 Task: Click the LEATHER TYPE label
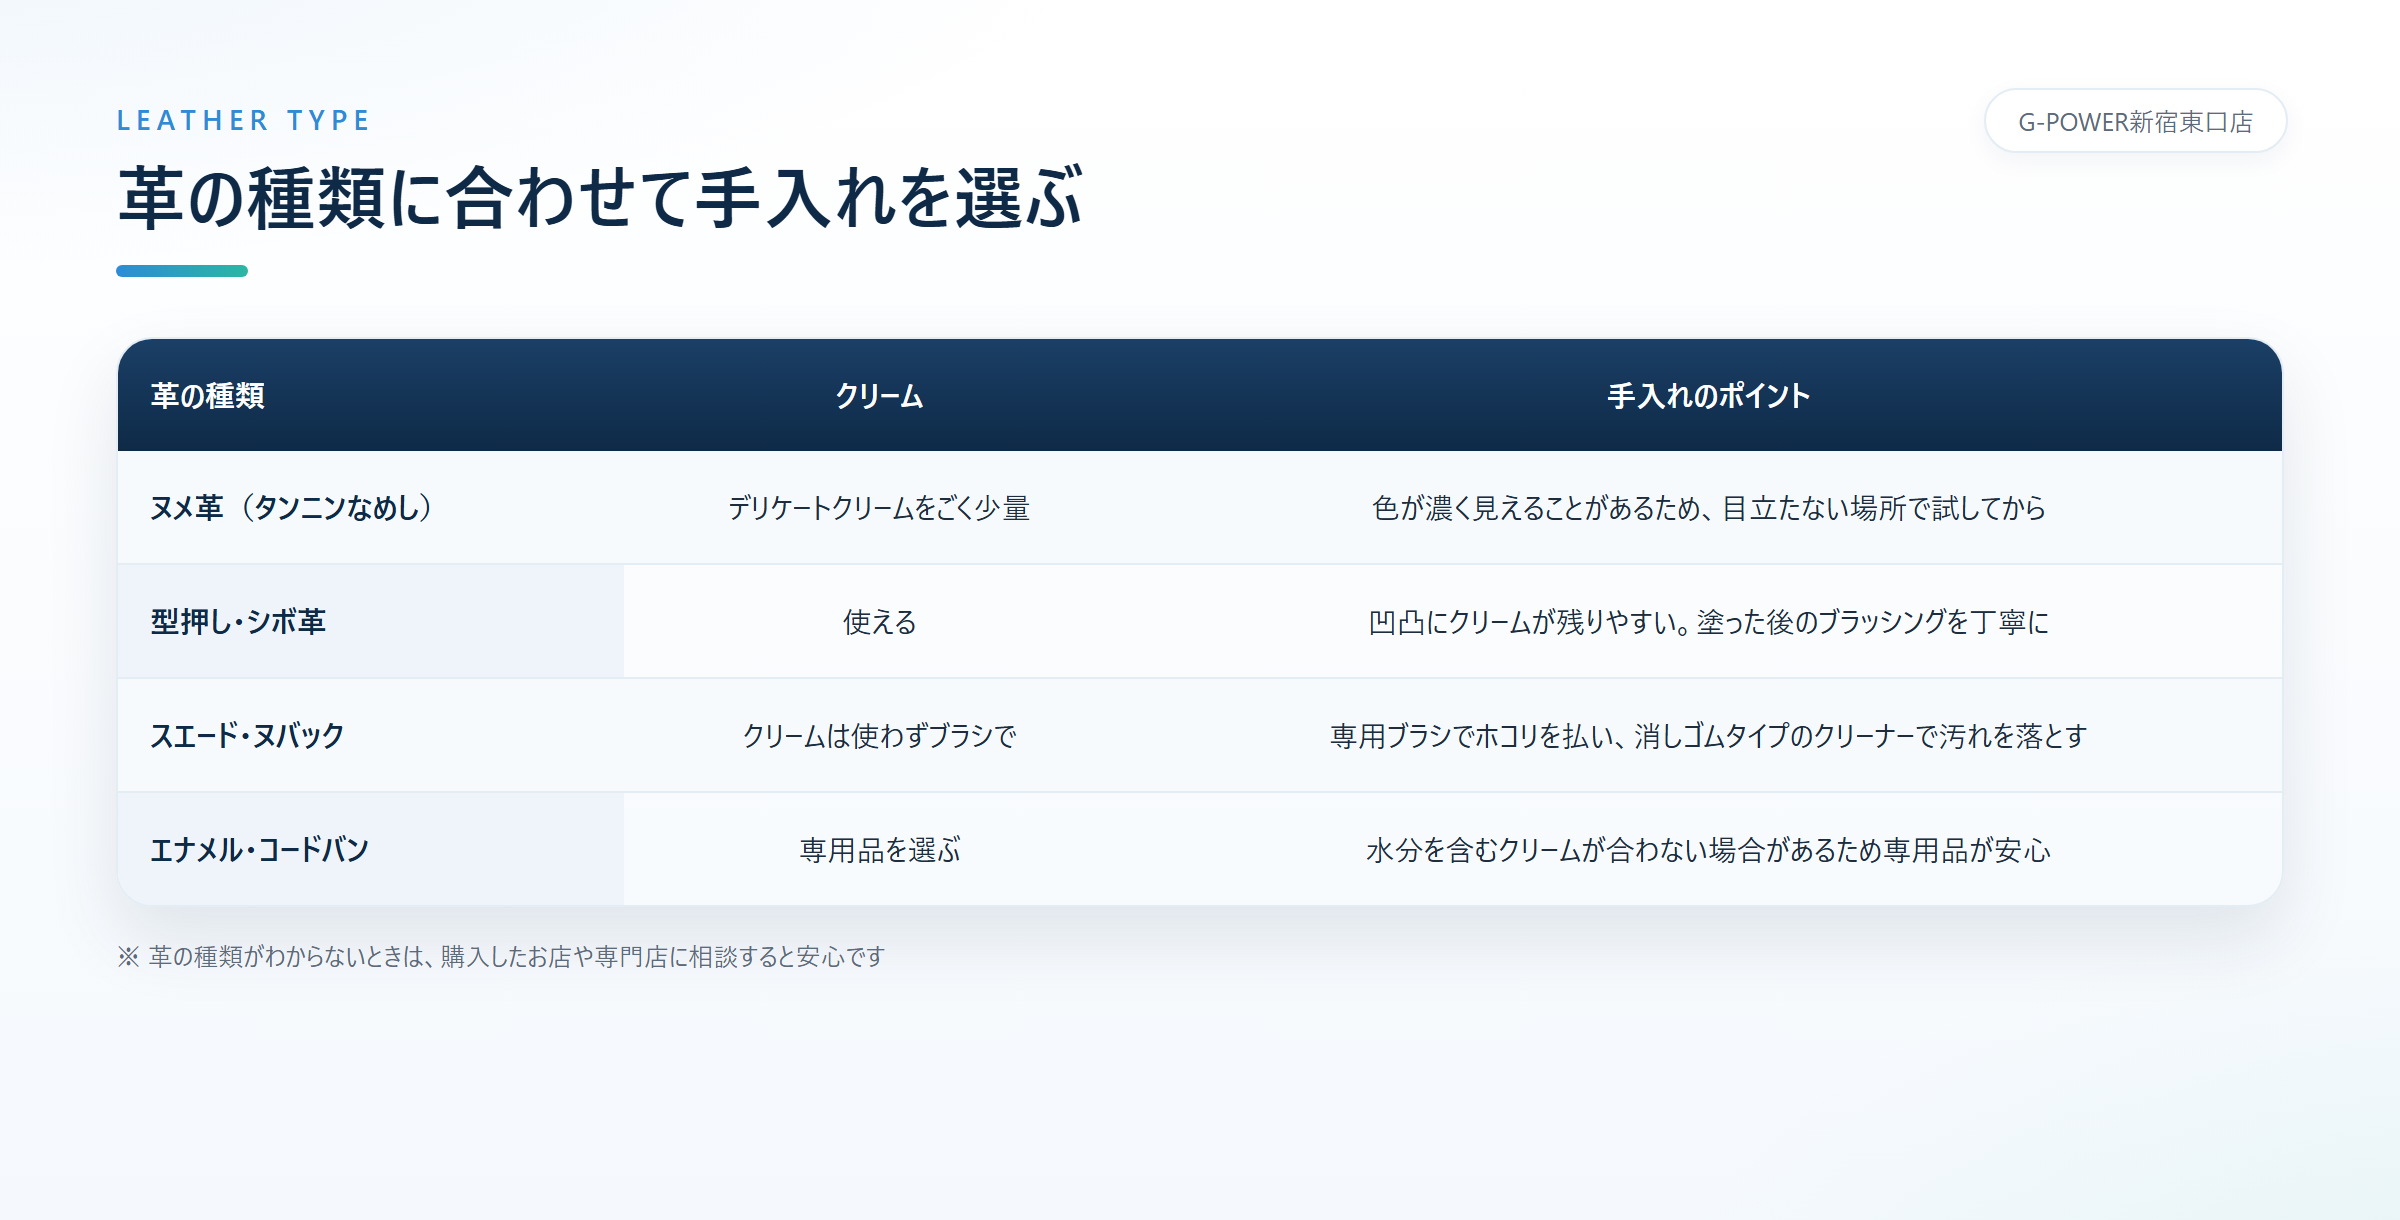244,121
